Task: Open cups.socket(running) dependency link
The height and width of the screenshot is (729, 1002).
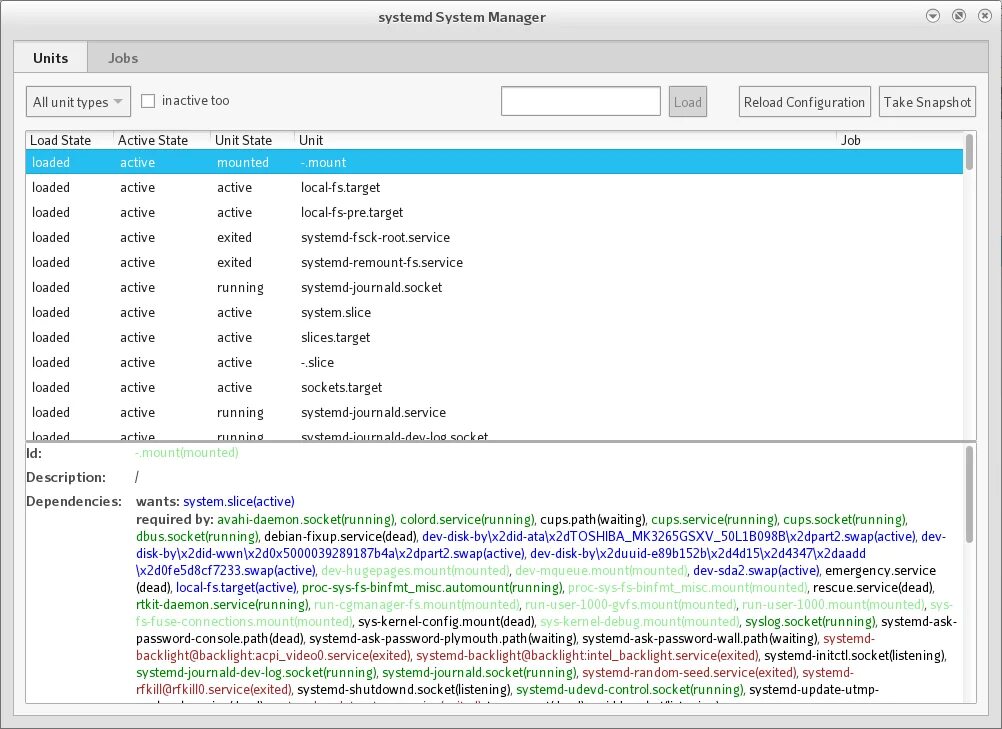Action: tap(845, 519)
